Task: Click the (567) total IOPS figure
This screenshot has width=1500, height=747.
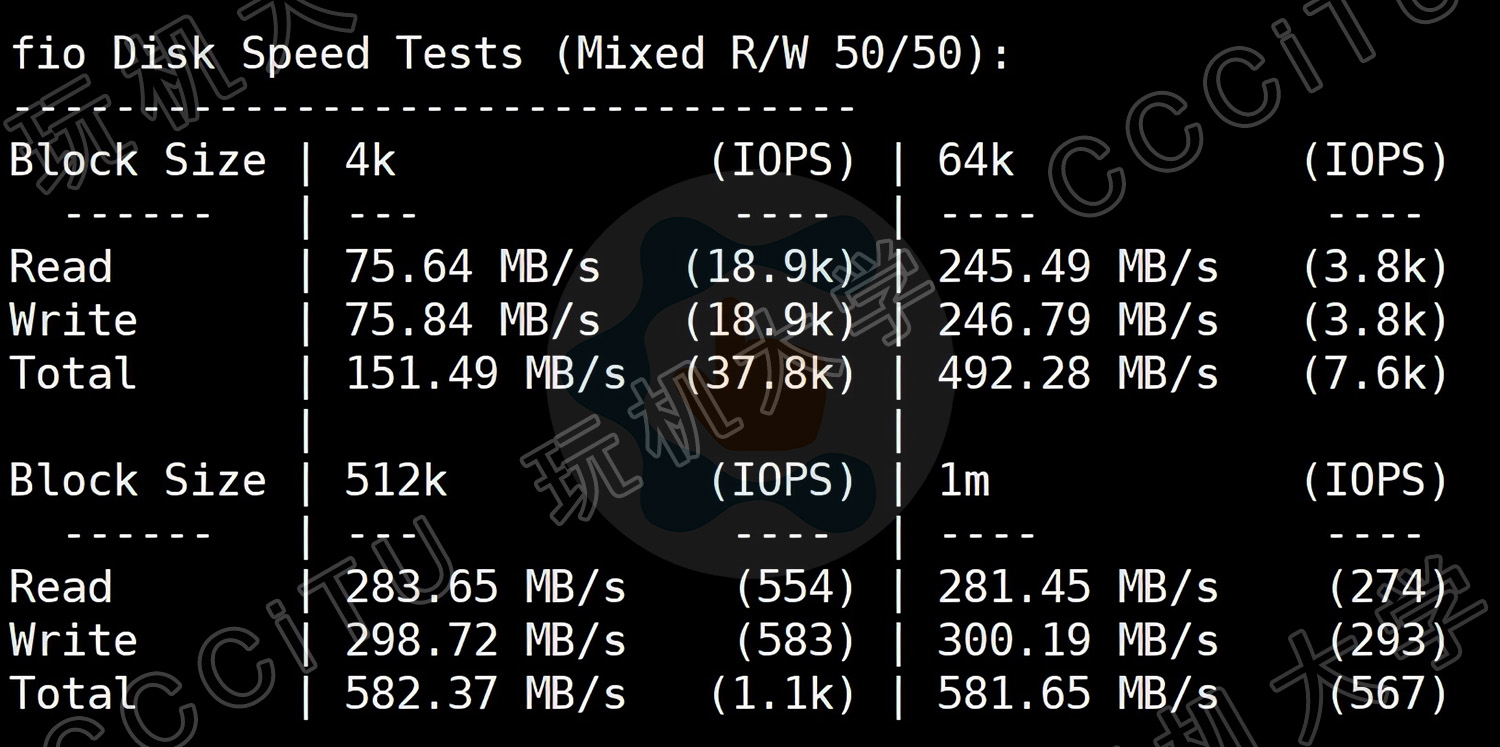Action: pos(1388,693)
